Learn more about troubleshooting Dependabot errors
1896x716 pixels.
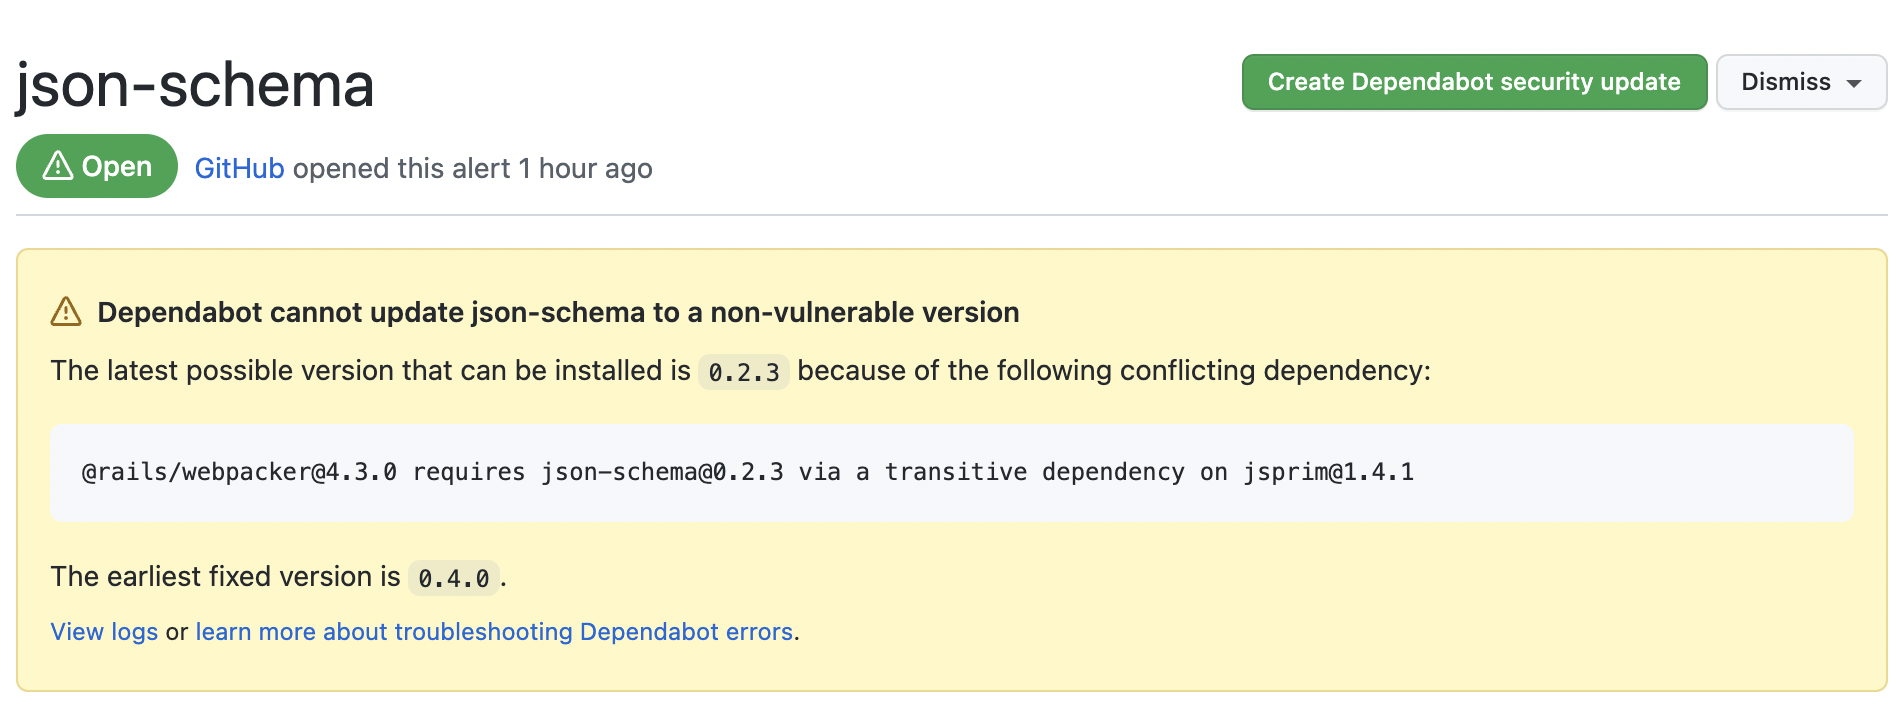(494, 632)
